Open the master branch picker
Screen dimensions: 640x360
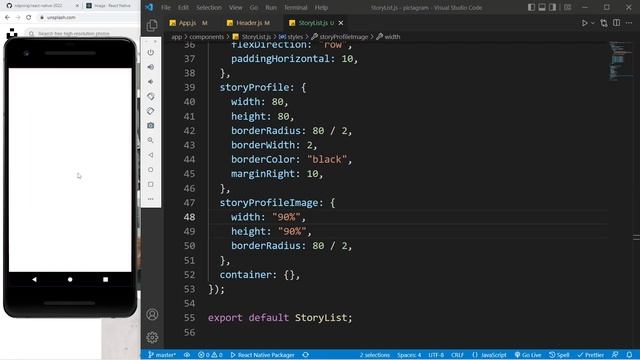point(162,355)
